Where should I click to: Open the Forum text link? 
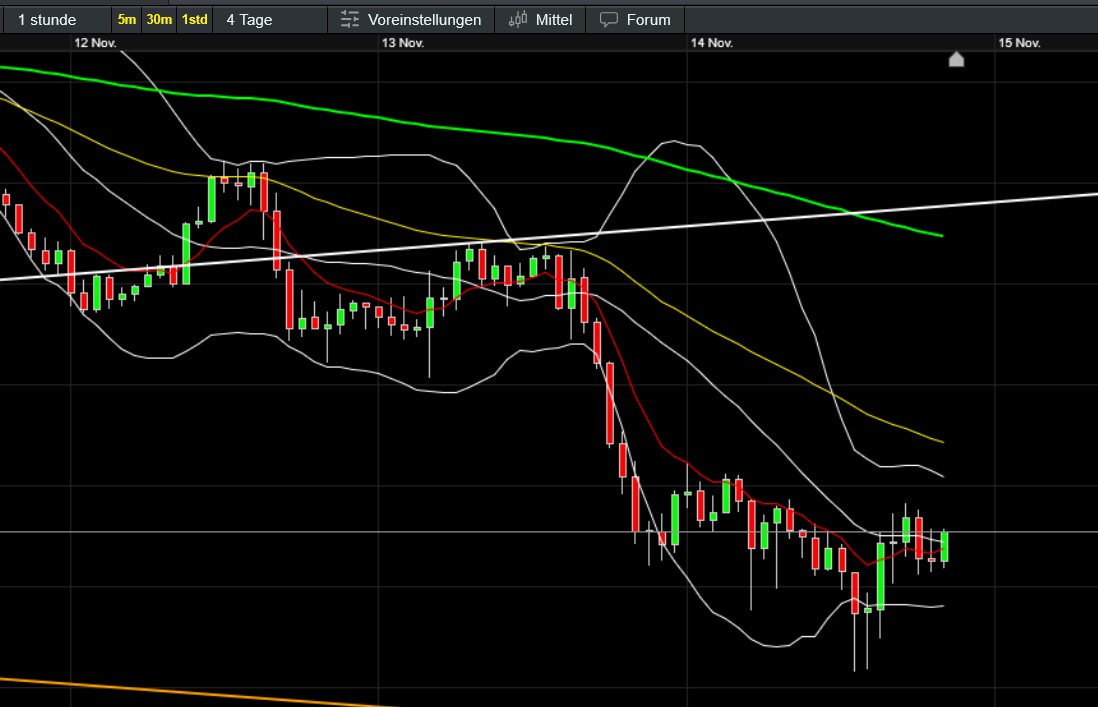coord(648,20)
